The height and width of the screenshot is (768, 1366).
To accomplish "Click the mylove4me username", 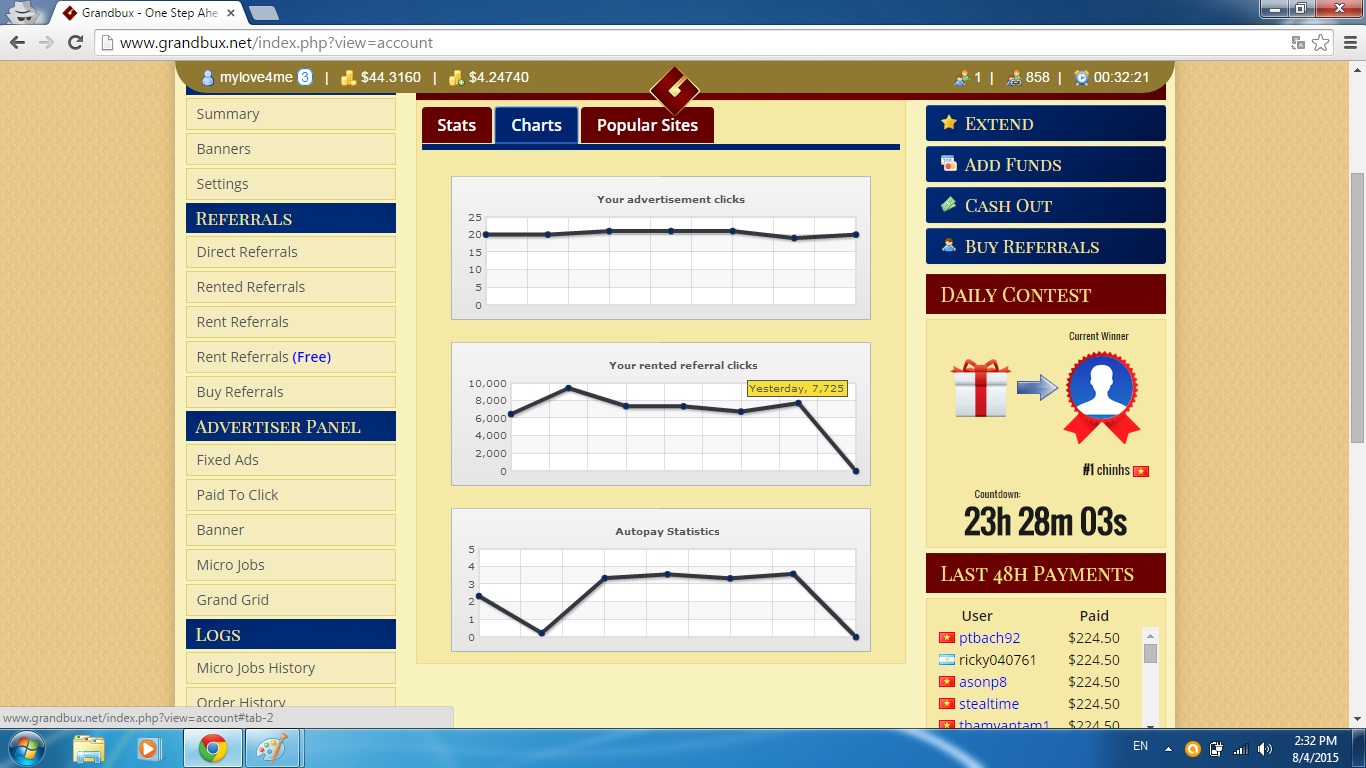I will [x=256, y=78].
